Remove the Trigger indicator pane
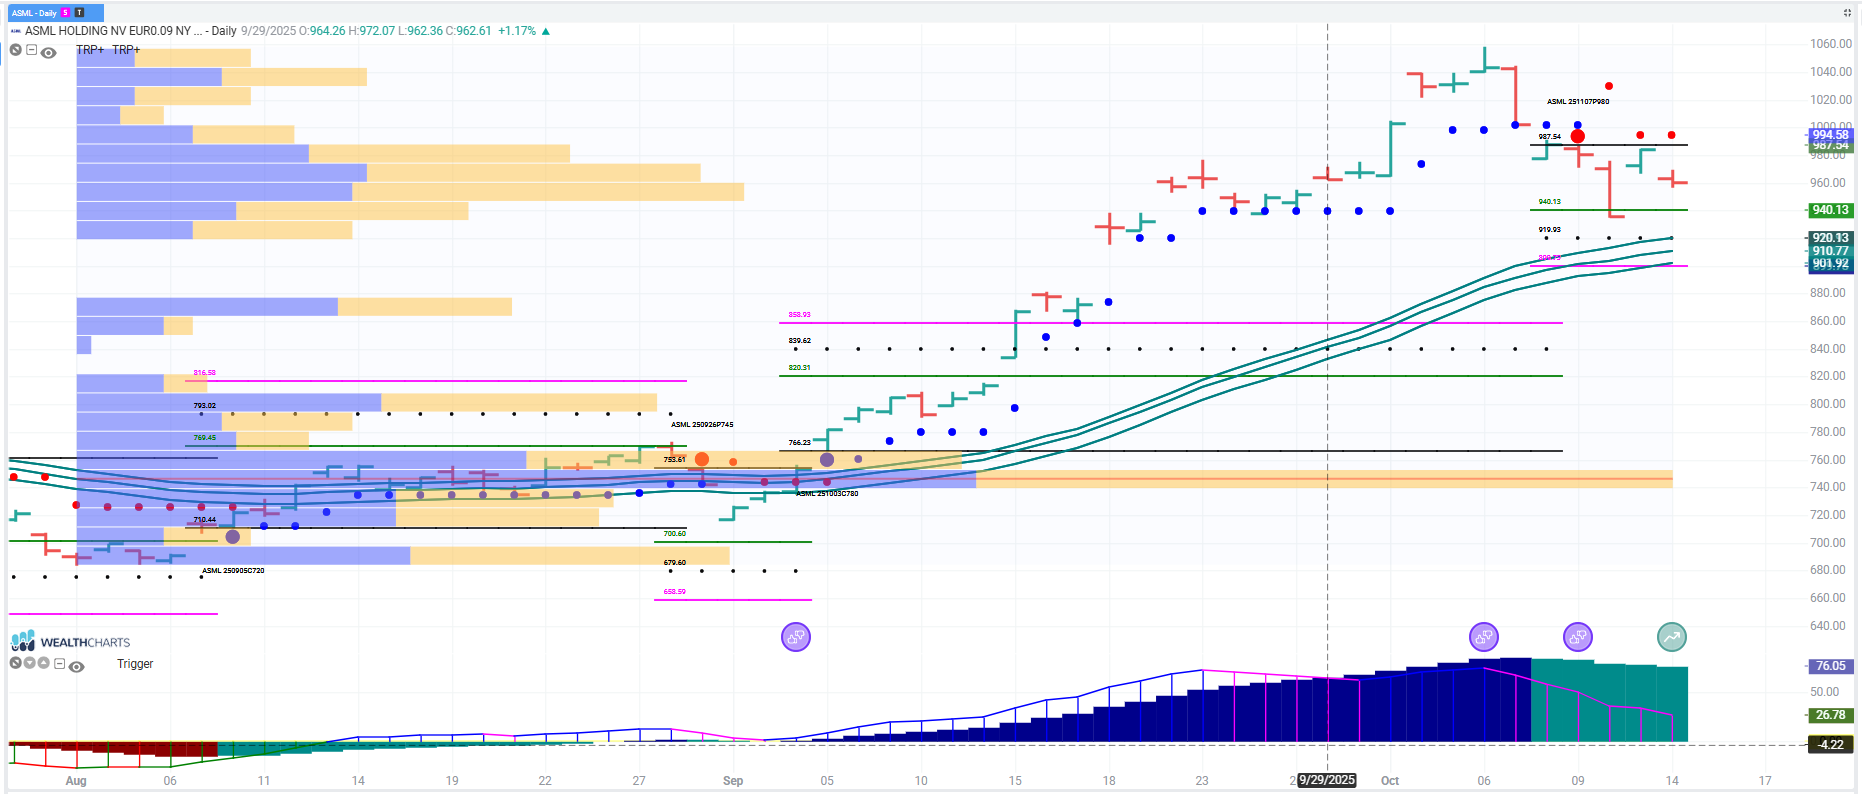1862x794 pixels. (16, 663)
